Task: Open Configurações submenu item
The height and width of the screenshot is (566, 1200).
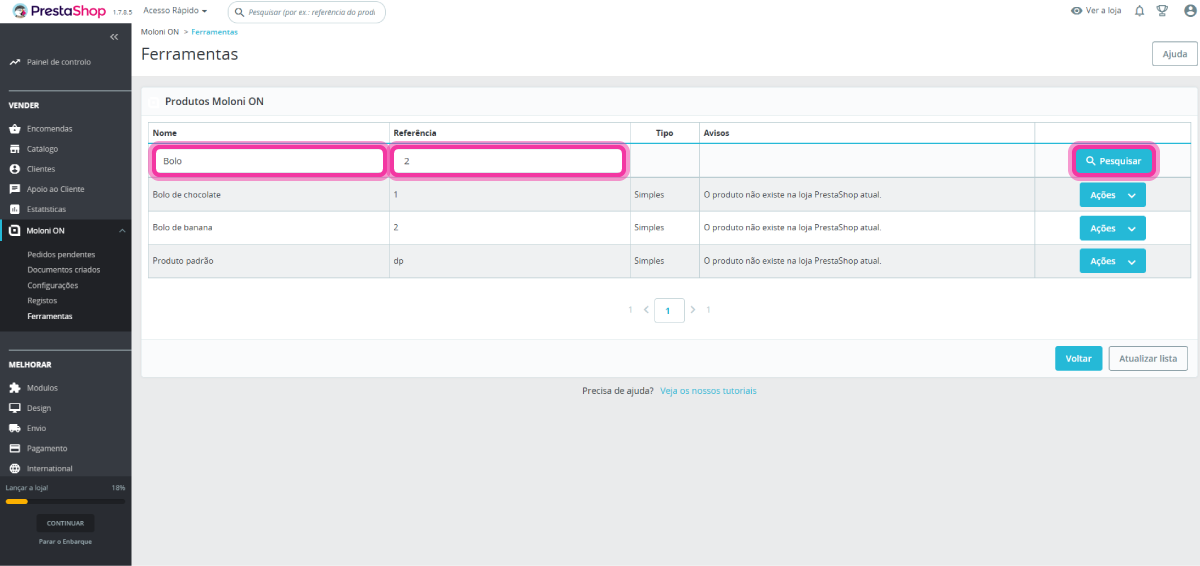Action: pos(54,285)
